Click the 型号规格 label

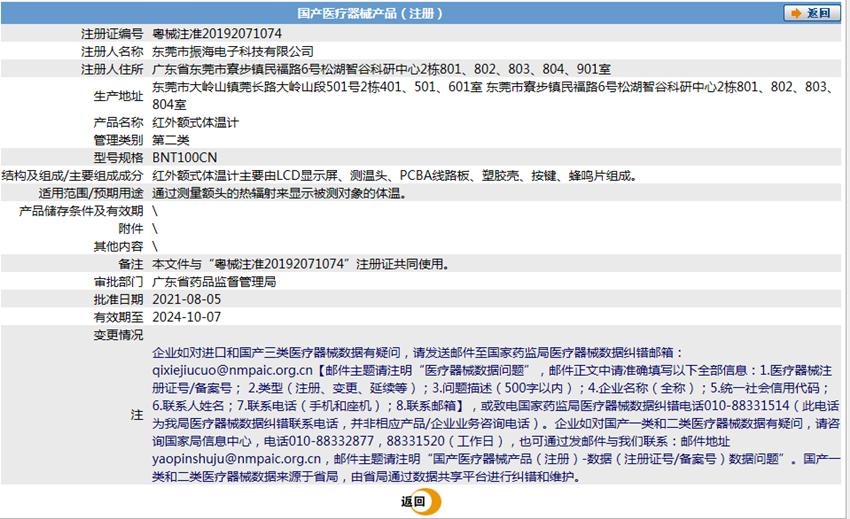(118, 158)
